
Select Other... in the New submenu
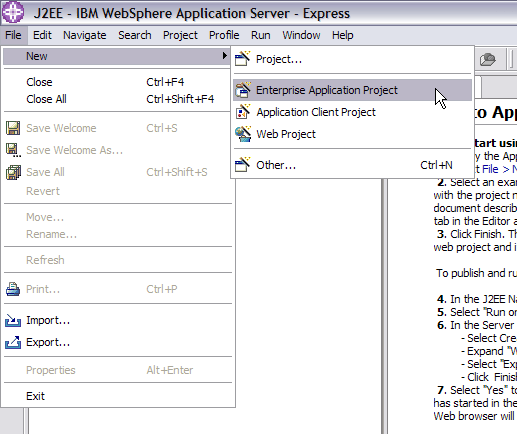(352, 165)
